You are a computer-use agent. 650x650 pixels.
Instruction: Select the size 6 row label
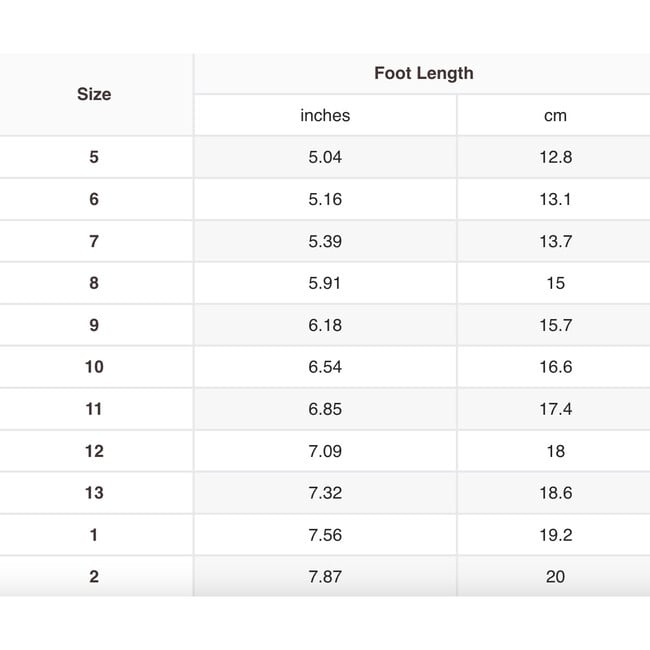tap(94, 199)
